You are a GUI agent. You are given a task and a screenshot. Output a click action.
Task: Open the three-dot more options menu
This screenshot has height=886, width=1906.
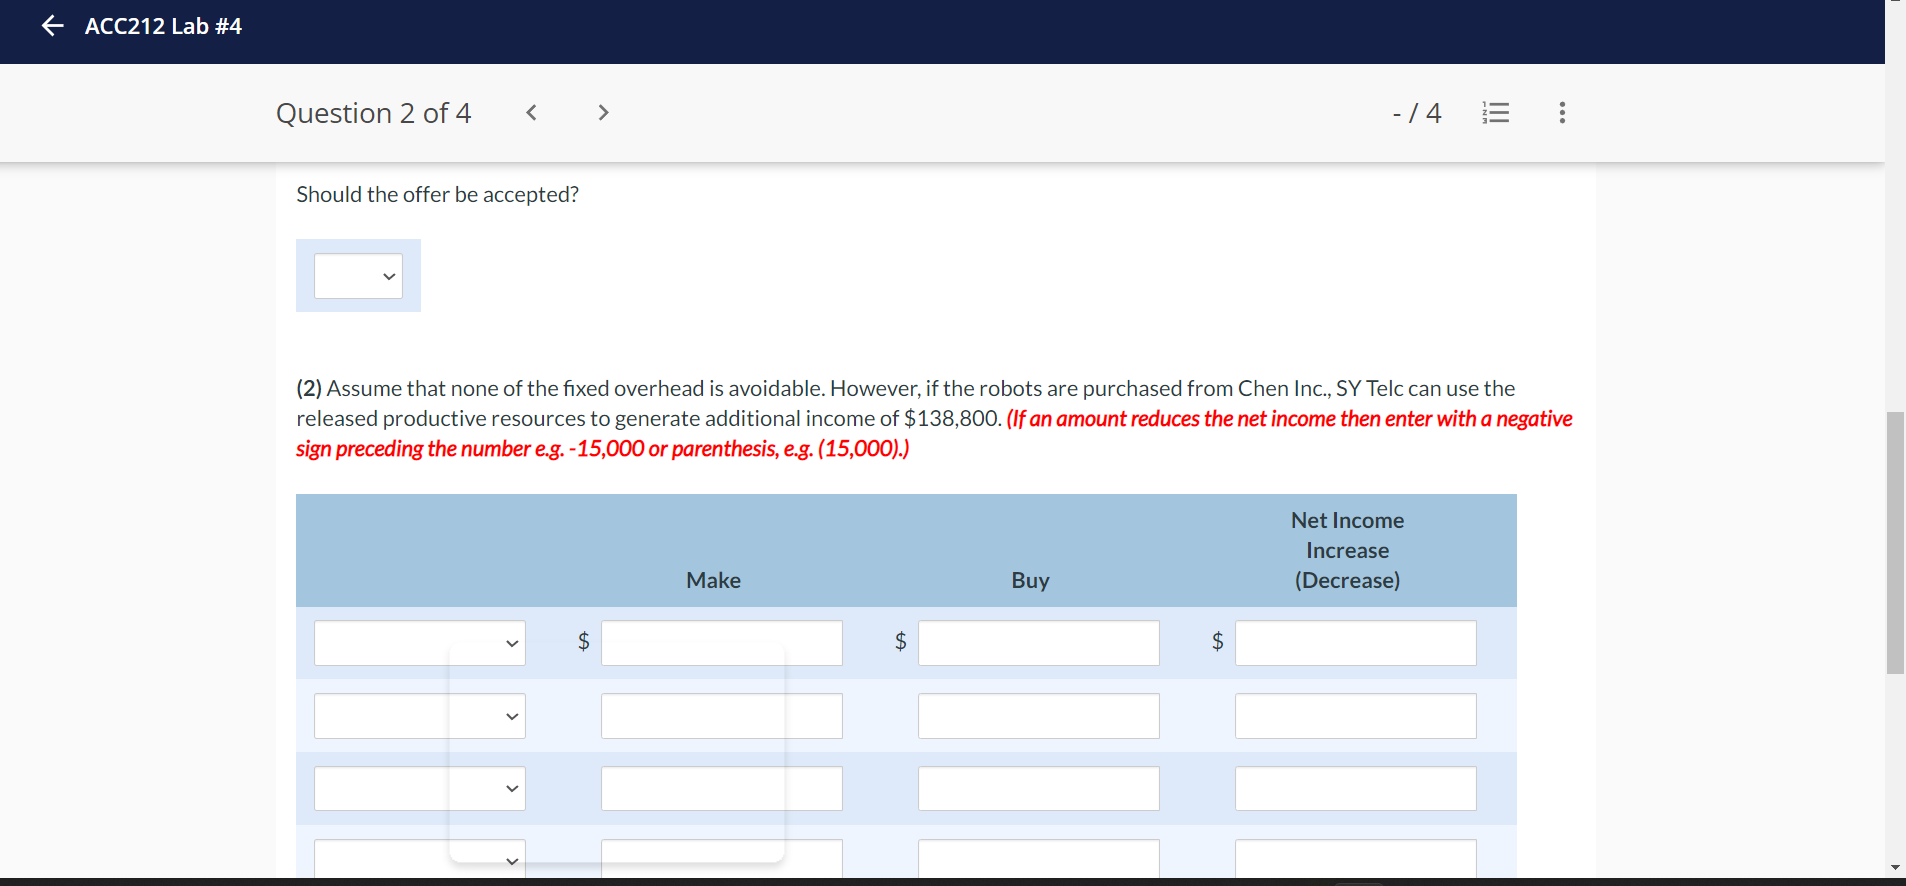point(1562,112)
